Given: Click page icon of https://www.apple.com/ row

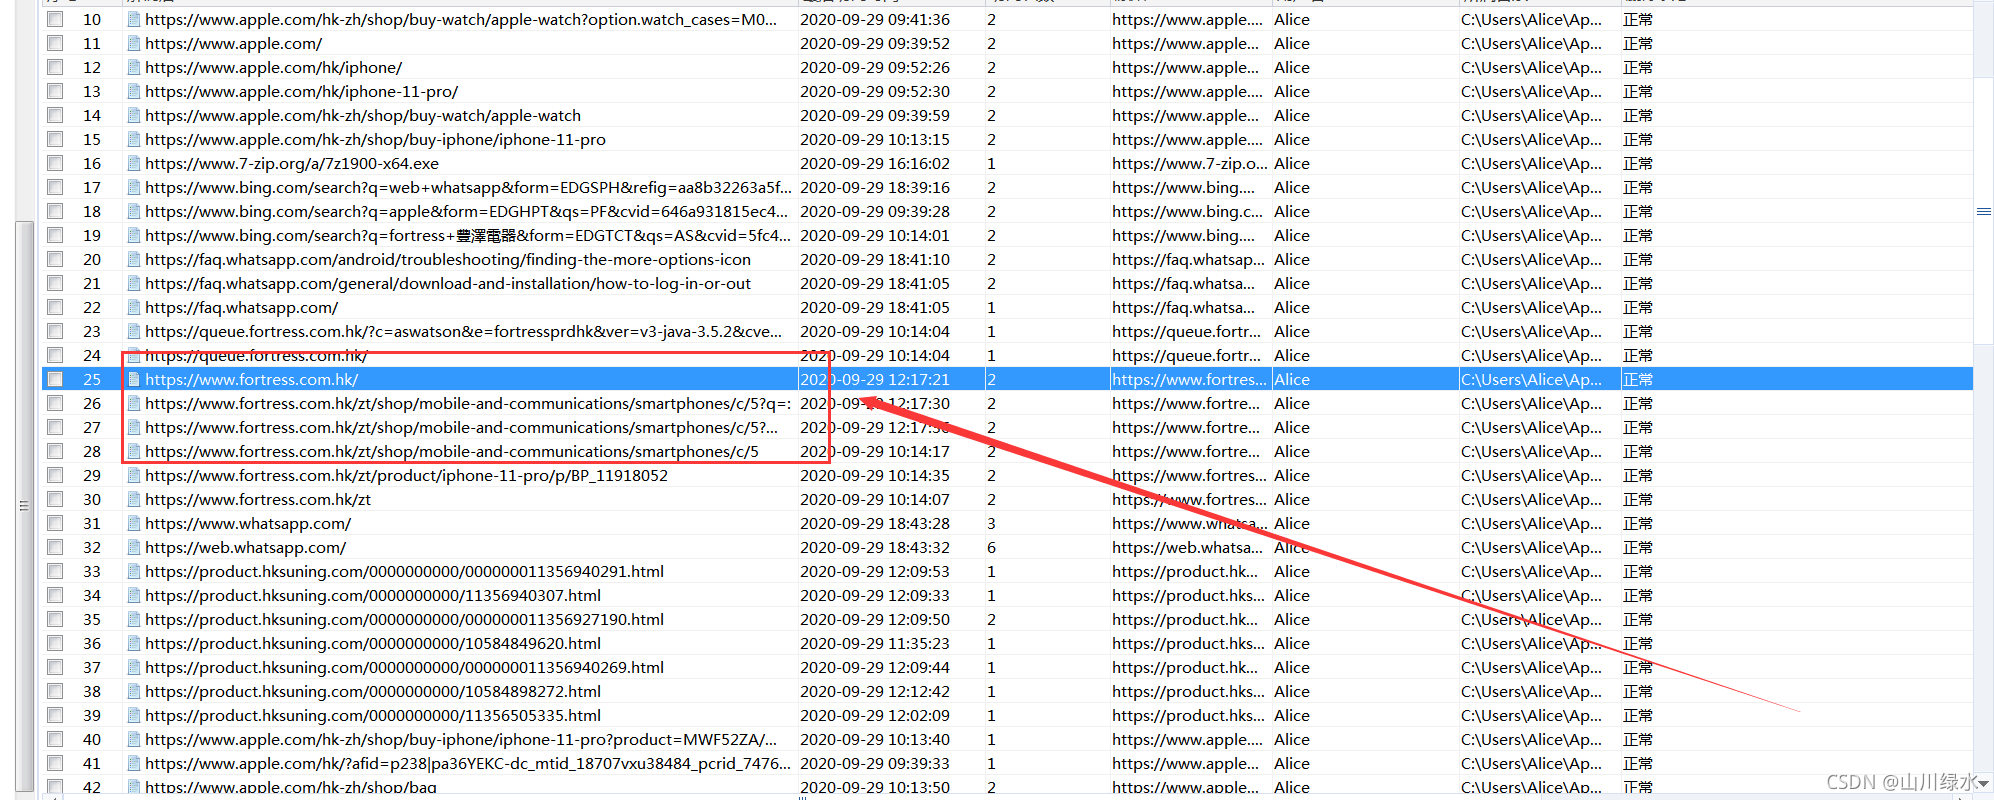Looking at the screenshot, I should pos(133,43).
